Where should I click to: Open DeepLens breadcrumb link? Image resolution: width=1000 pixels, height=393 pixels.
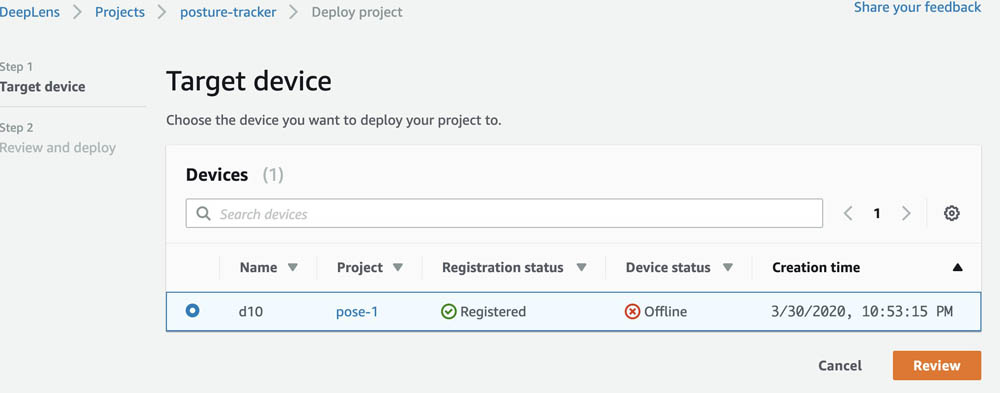click(30, 12)
